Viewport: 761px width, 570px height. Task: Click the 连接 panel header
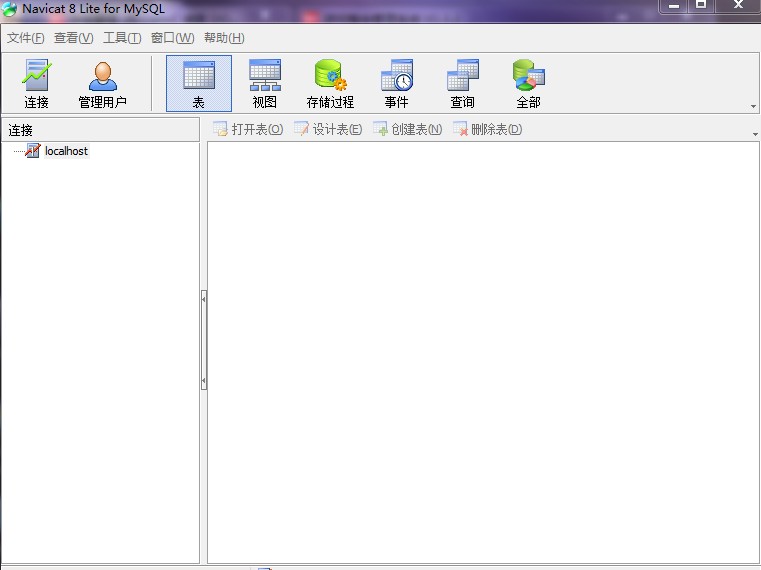click(x=100, y=130)
